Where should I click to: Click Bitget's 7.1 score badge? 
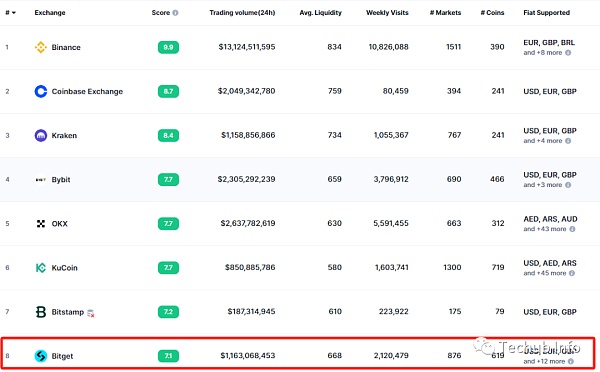click(x=168, y=356)
